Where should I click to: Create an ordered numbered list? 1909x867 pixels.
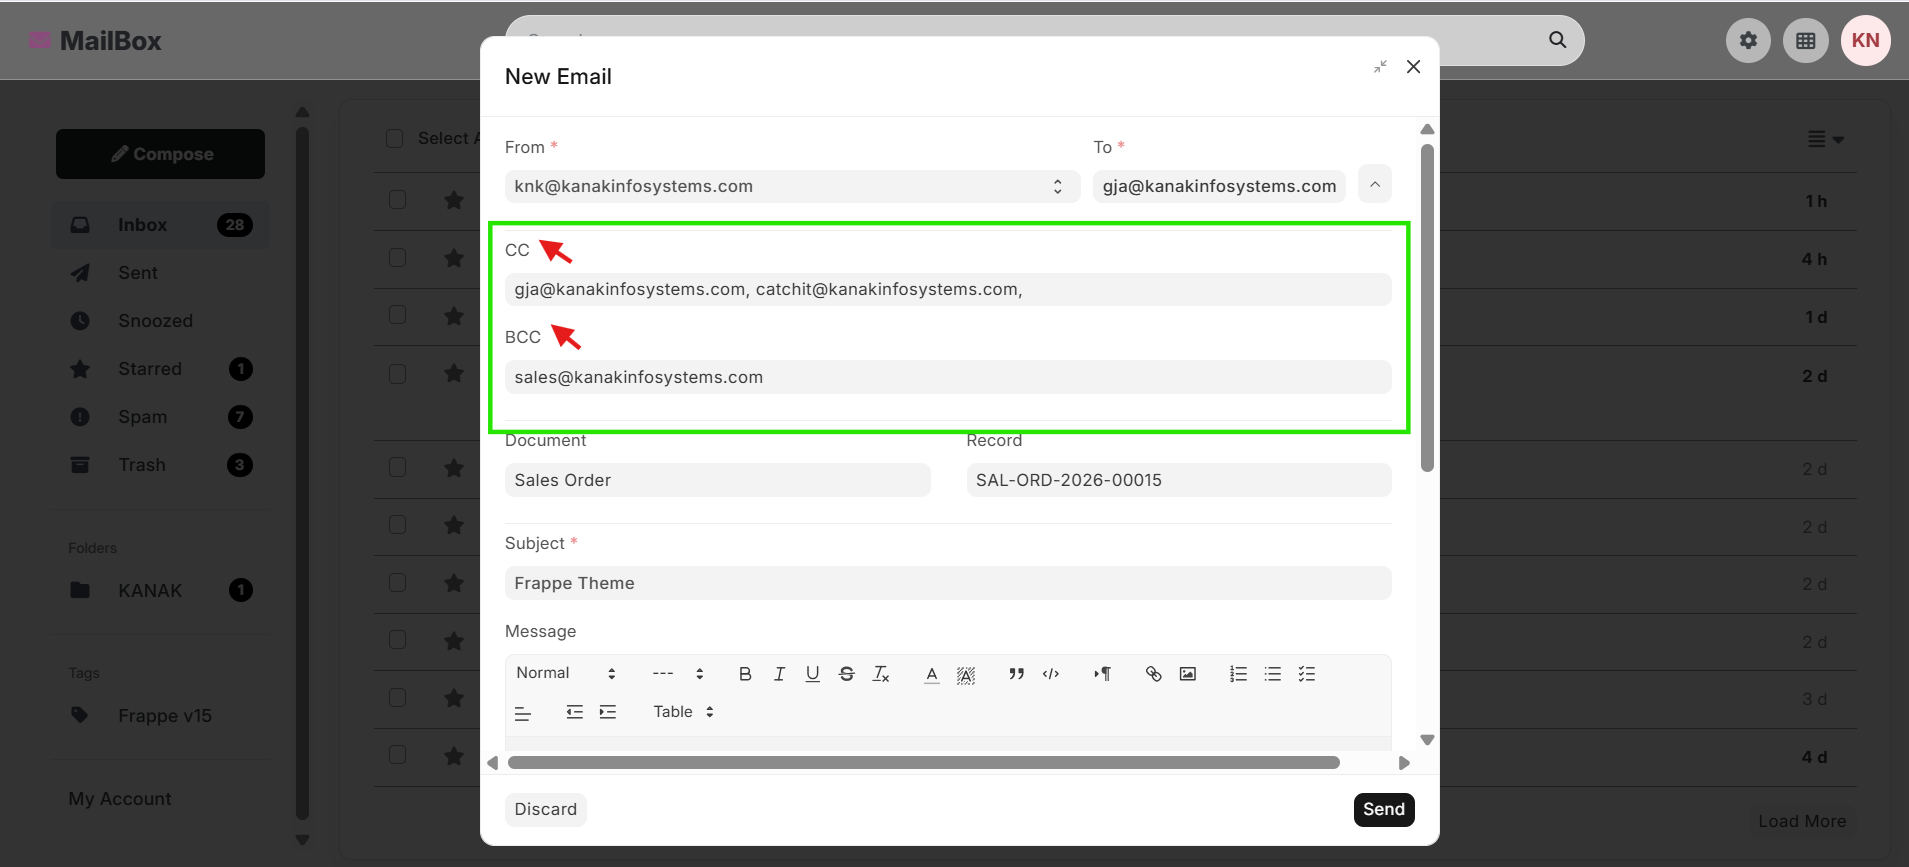pyautogui.click(x=1238, y=674)
